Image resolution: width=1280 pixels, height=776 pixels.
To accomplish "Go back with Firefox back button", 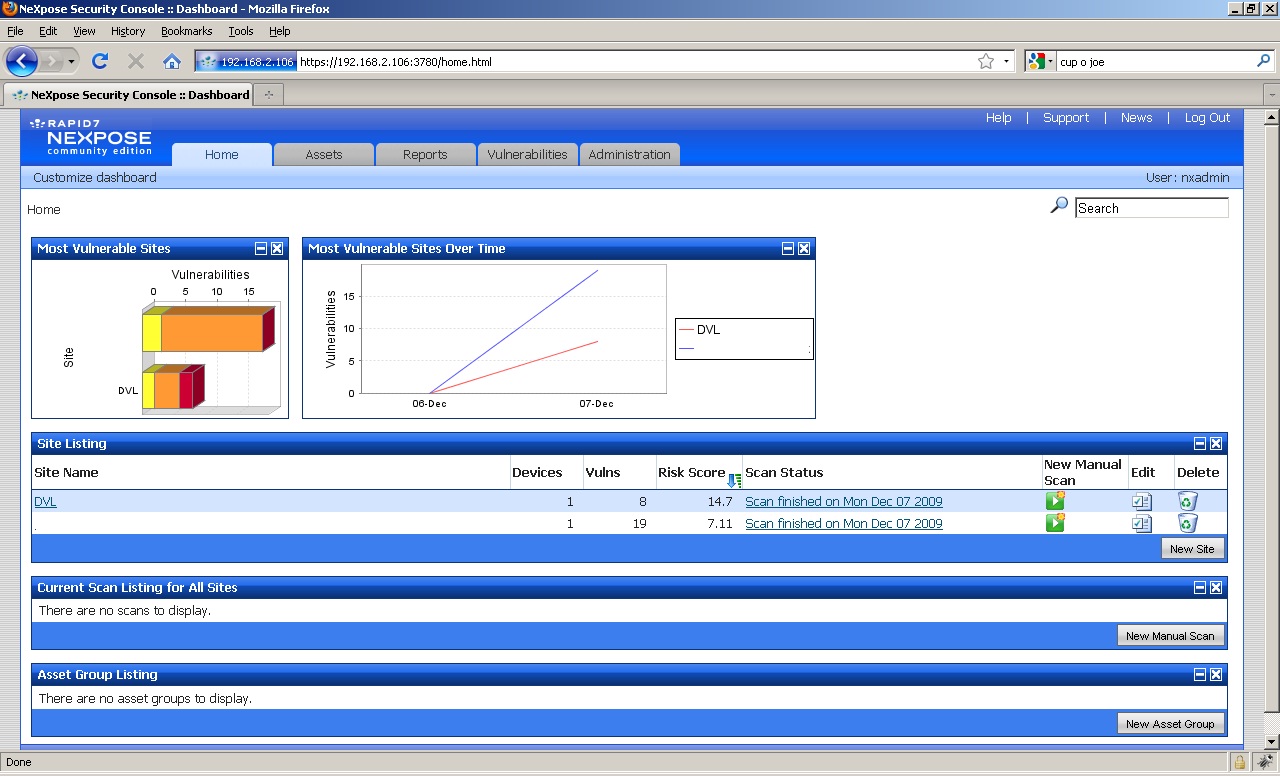I will (x=22, y=61).
